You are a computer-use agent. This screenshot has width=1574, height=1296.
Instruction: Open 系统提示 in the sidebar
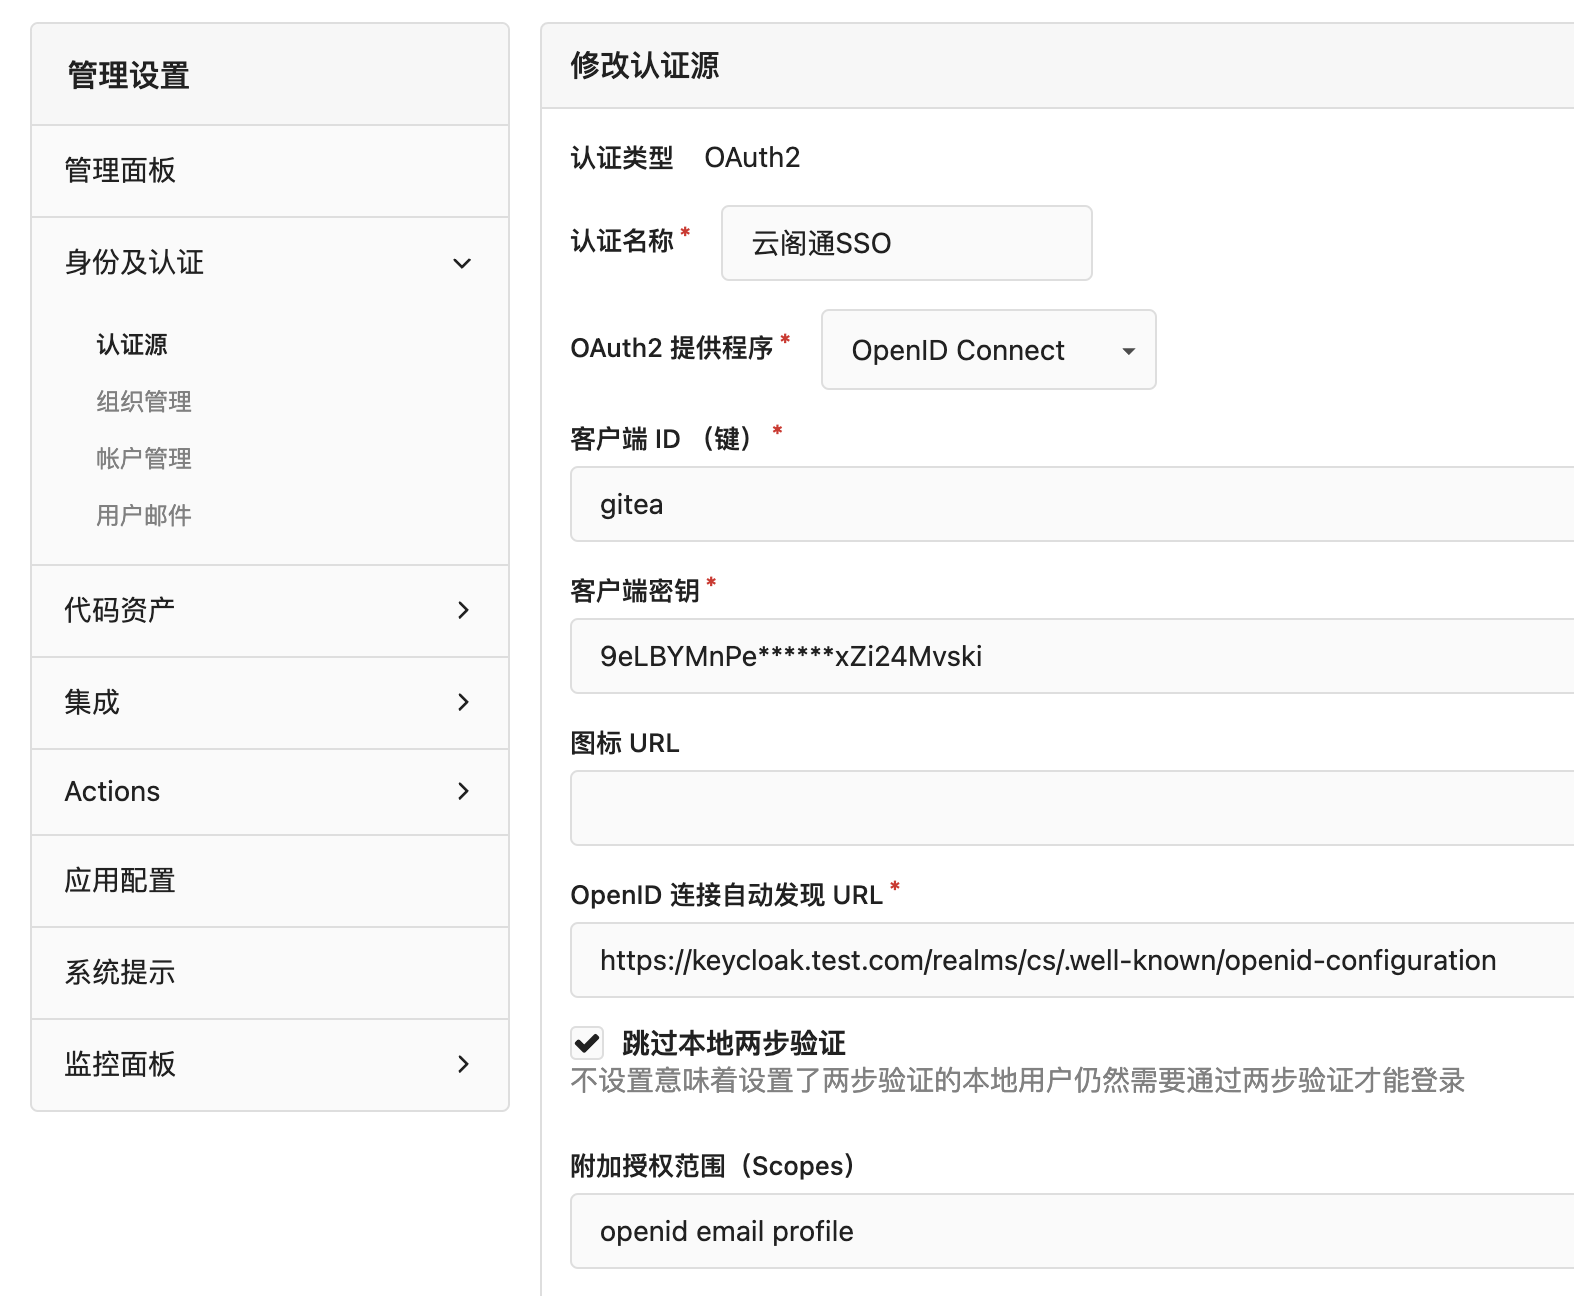pyautogui.click(x=120, y=973)
